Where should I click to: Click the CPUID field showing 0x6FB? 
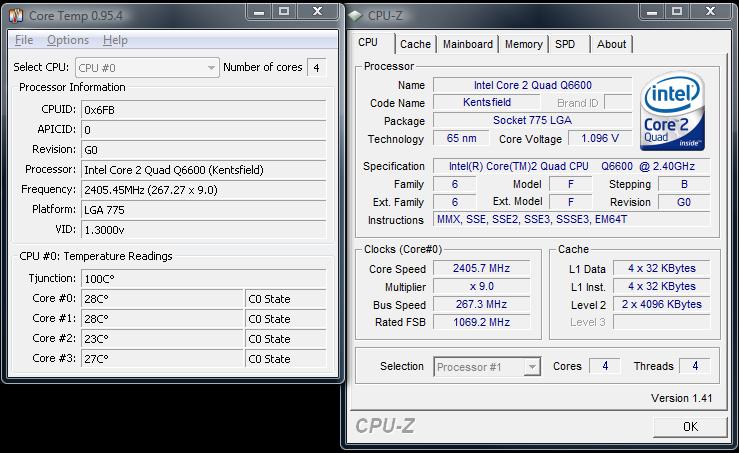click(204, 110)
